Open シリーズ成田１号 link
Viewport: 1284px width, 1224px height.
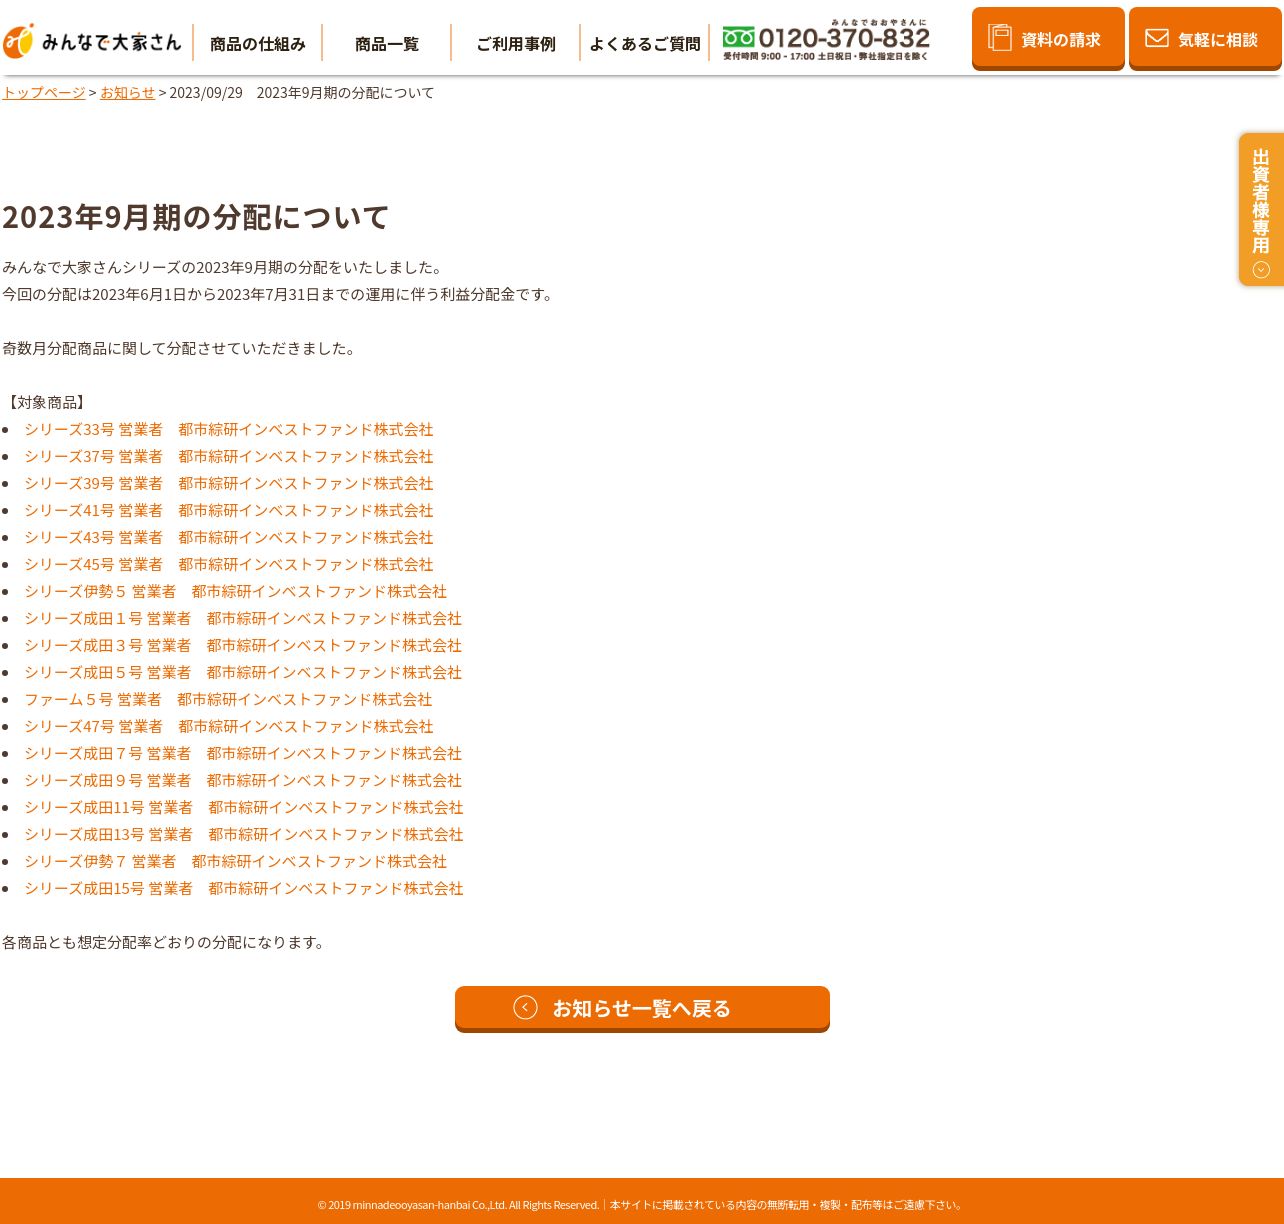(243, 618)
